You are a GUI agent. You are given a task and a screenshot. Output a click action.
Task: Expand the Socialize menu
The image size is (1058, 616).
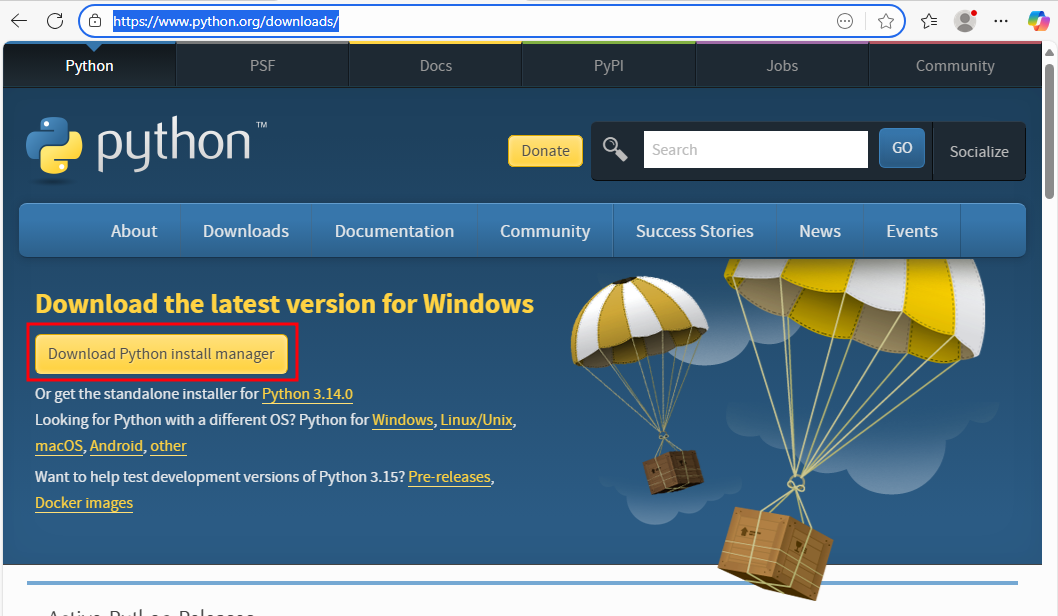(x=978, y=151)
